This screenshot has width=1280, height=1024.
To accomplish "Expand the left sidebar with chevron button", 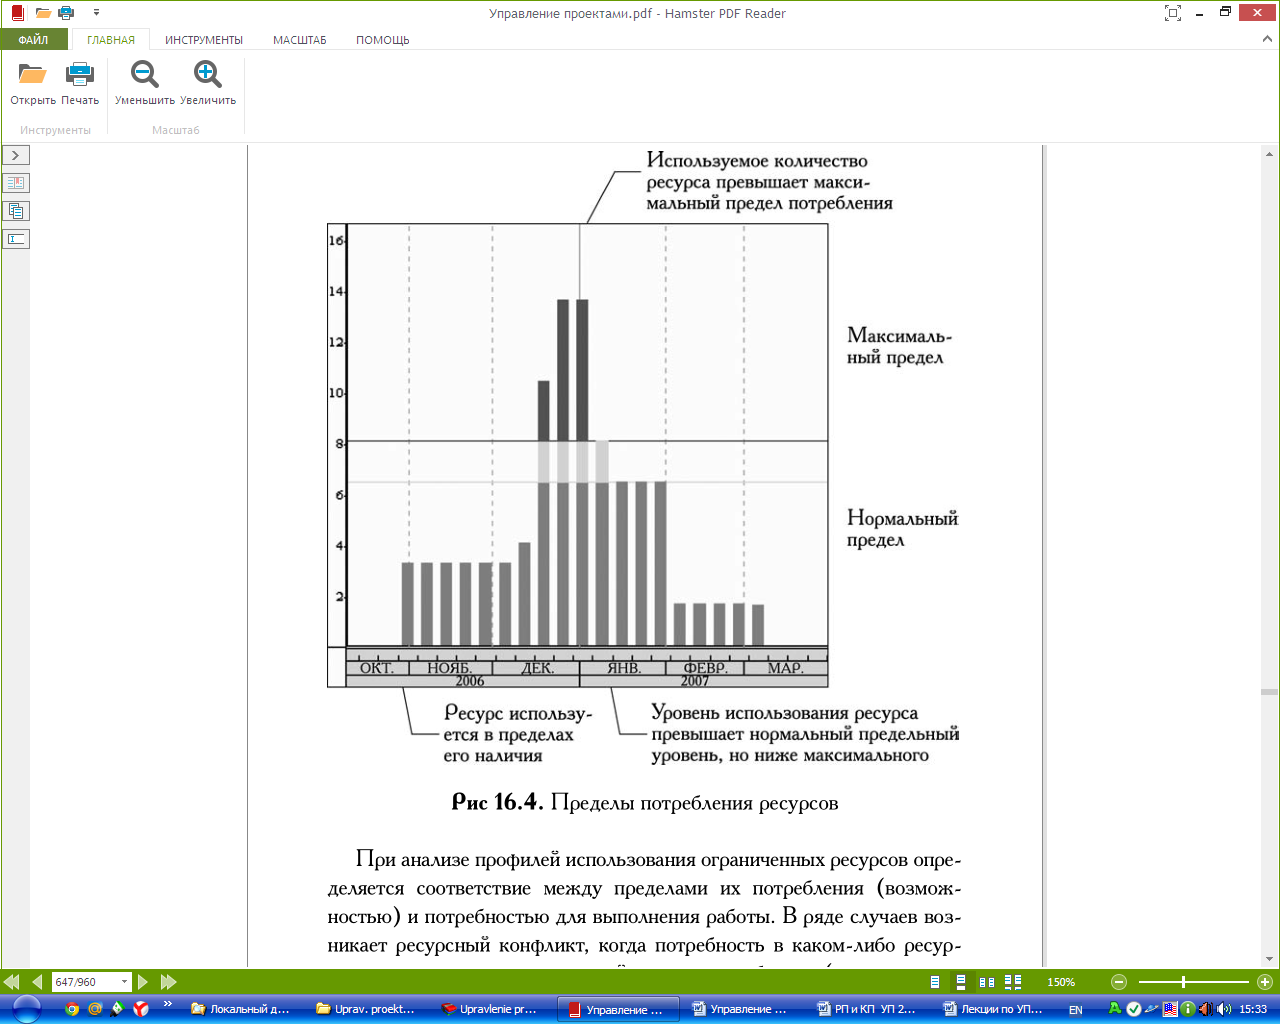I will (x=16, y=155).
